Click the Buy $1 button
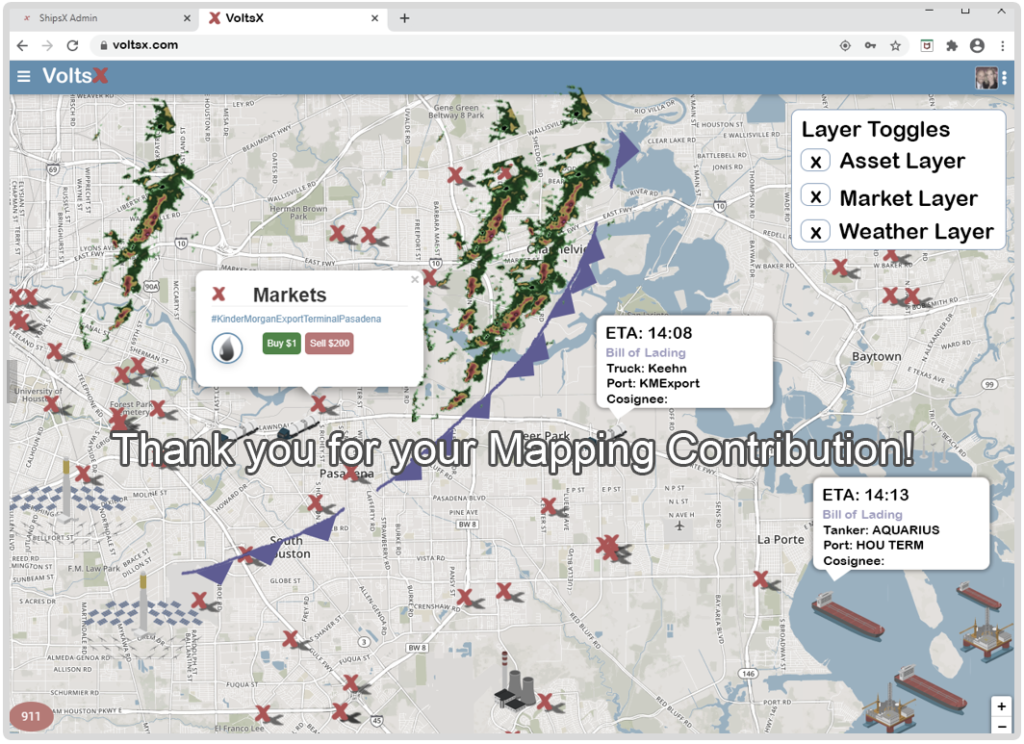 click(281, 344)
